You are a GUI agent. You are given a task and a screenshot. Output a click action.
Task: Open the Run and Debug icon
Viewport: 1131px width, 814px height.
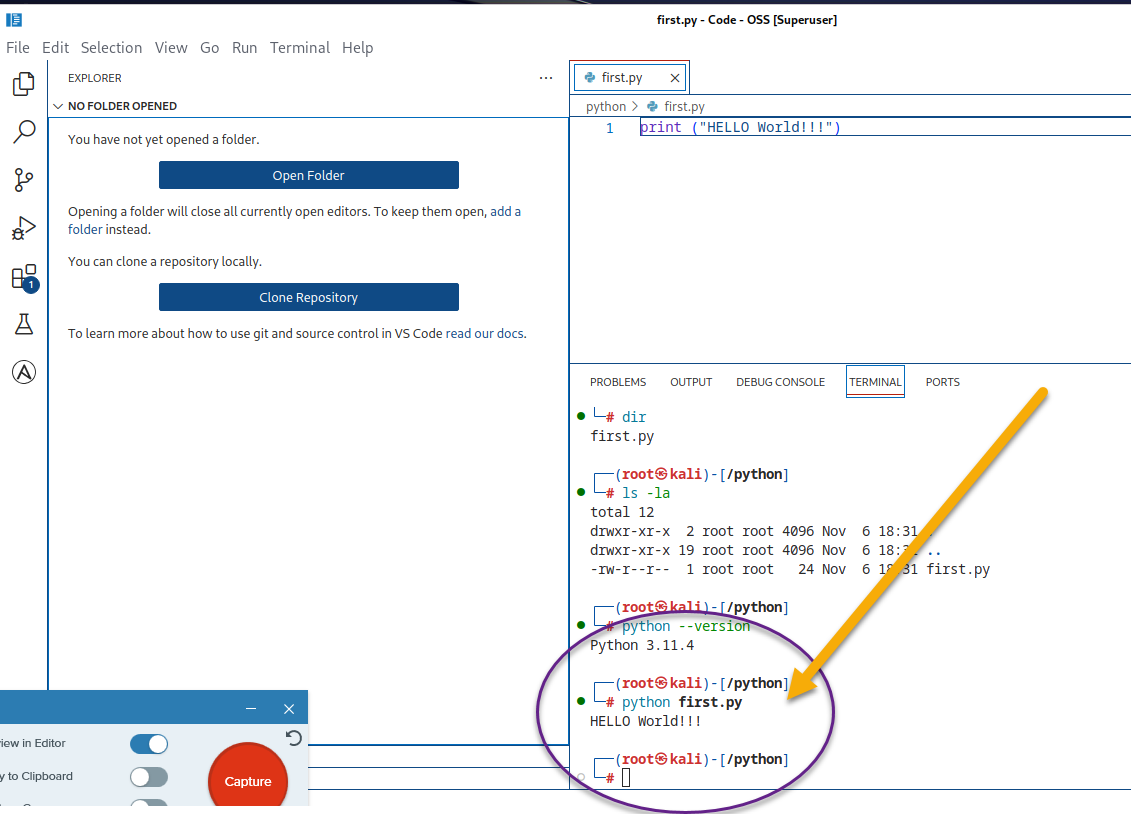click(x=24, y=228)
